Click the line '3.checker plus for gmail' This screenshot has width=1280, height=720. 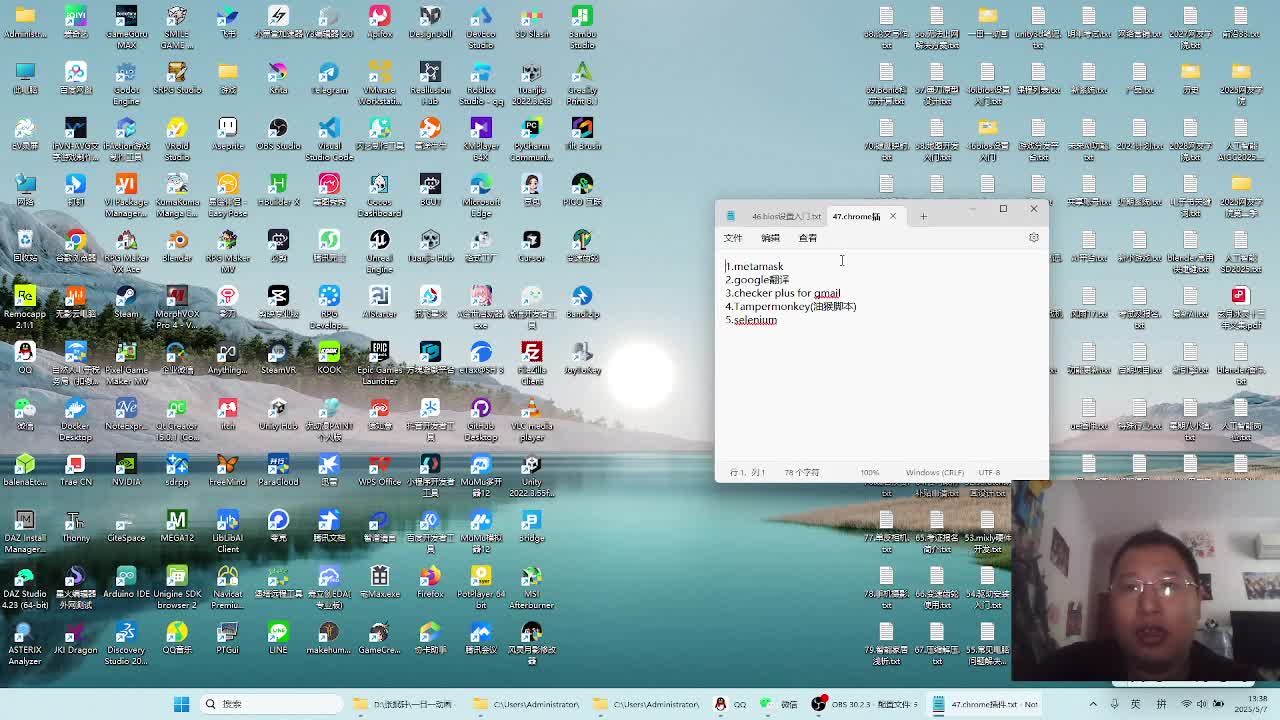(x=783, y=294)
